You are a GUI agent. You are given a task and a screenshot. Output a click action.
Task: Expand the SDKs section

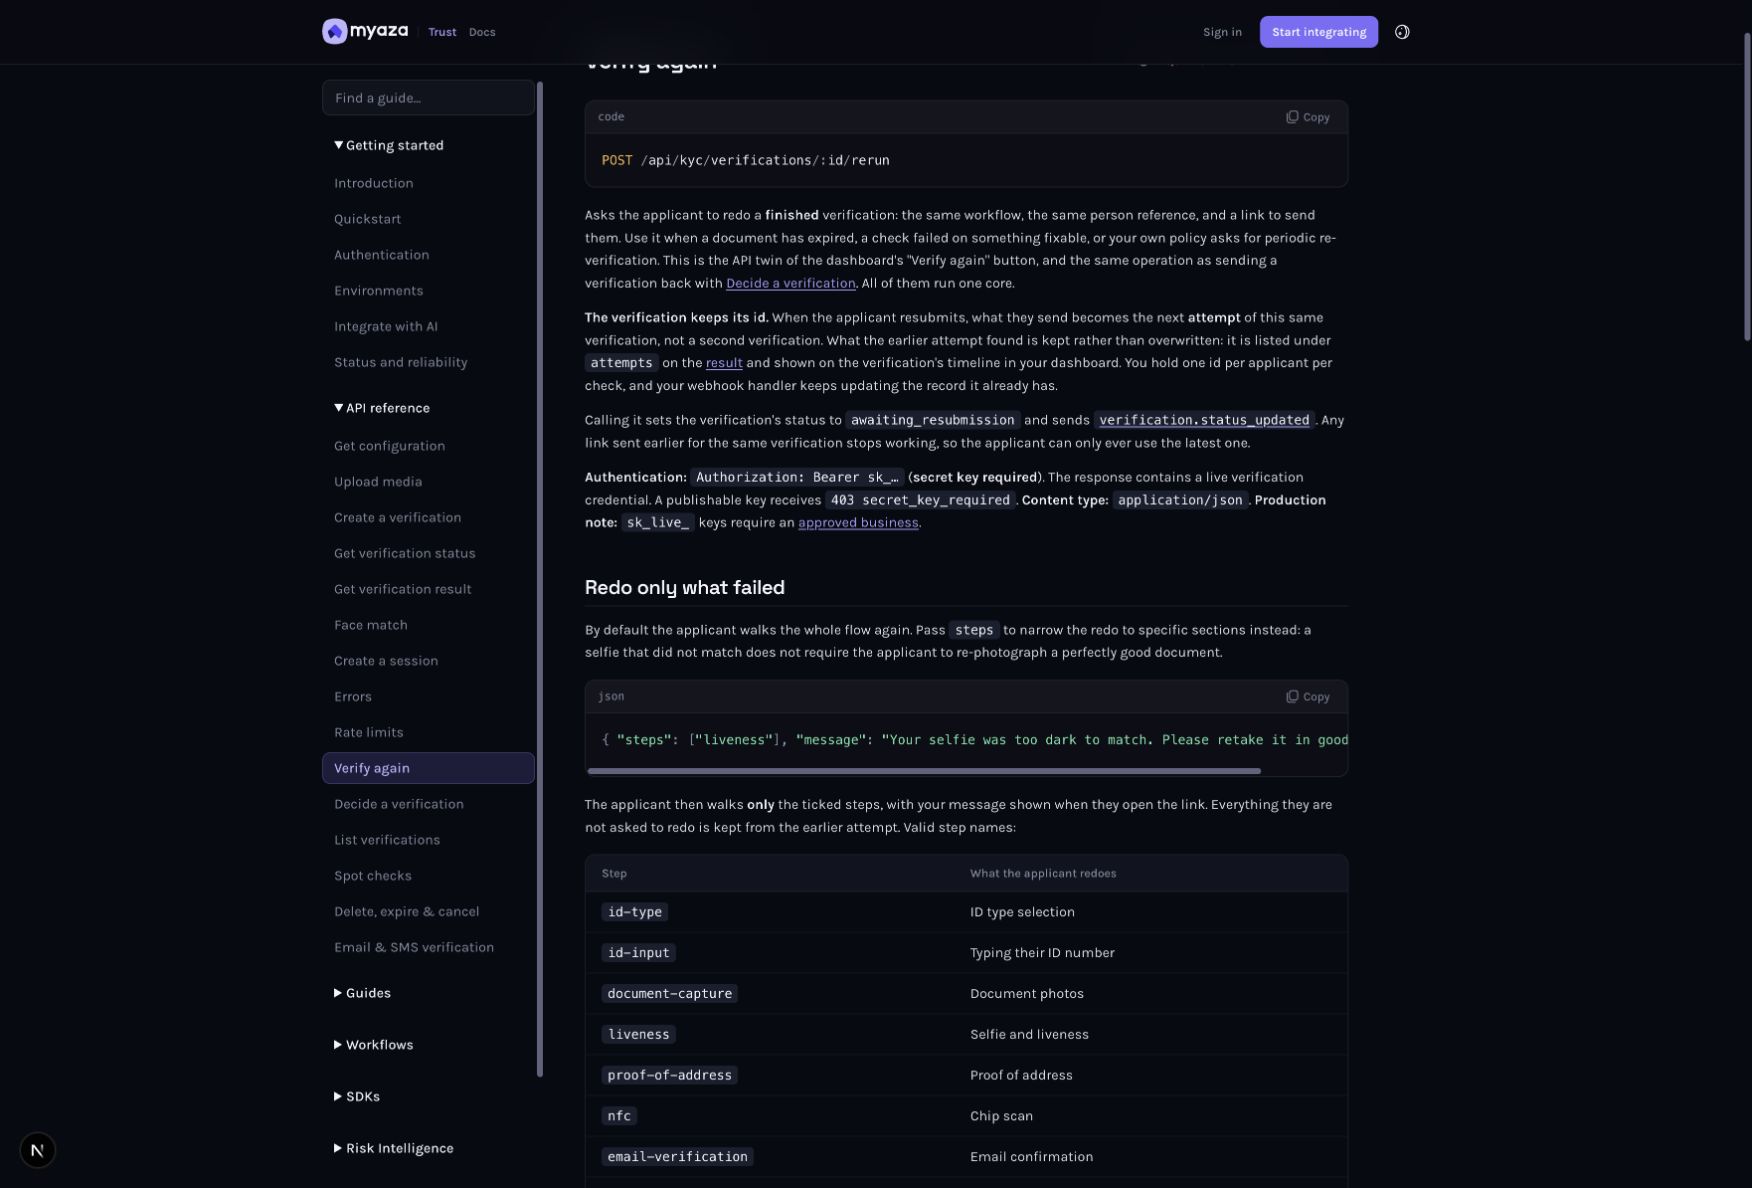[357, 1097]
